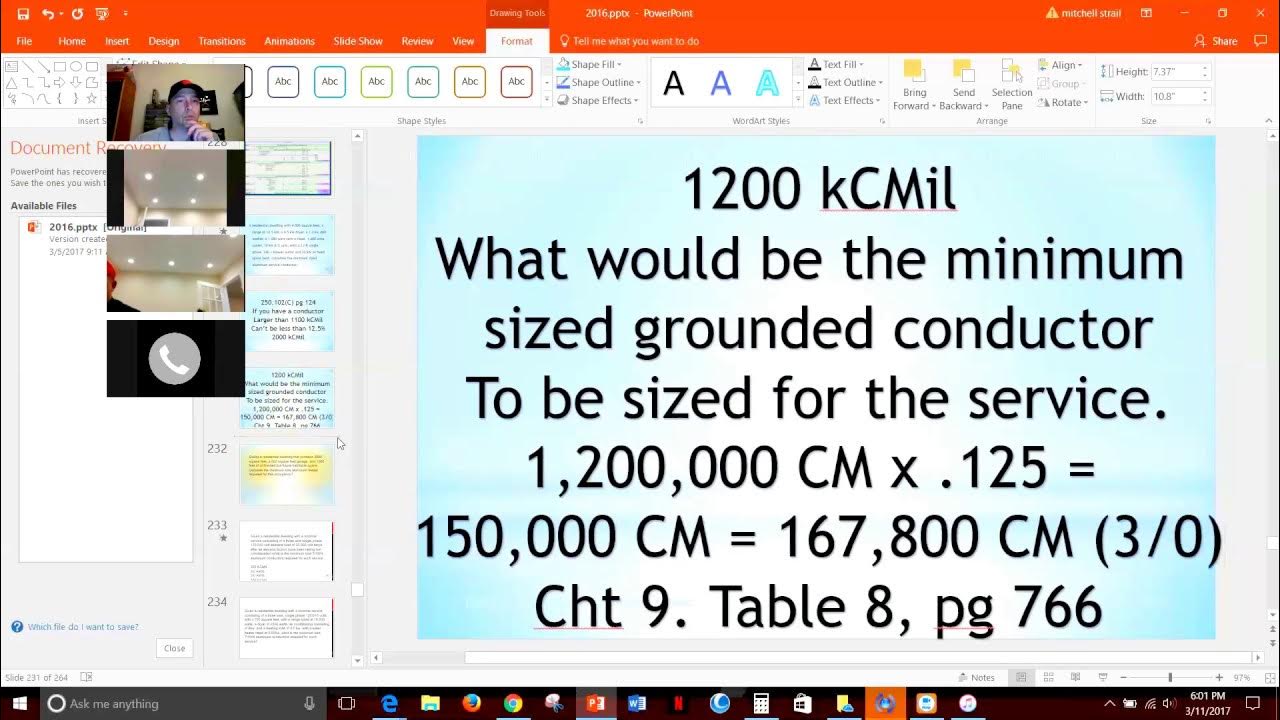Open the Size group dialog launcher

pos(1207,121)
